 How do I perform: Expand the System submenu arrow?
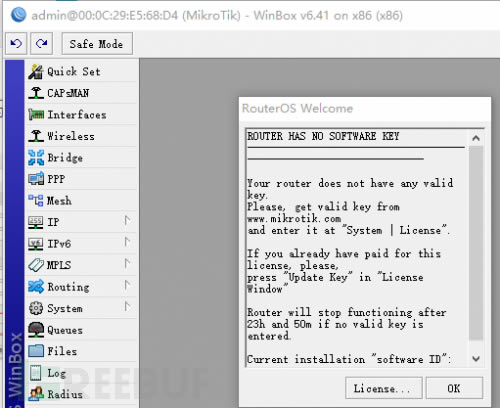point(127,306)
